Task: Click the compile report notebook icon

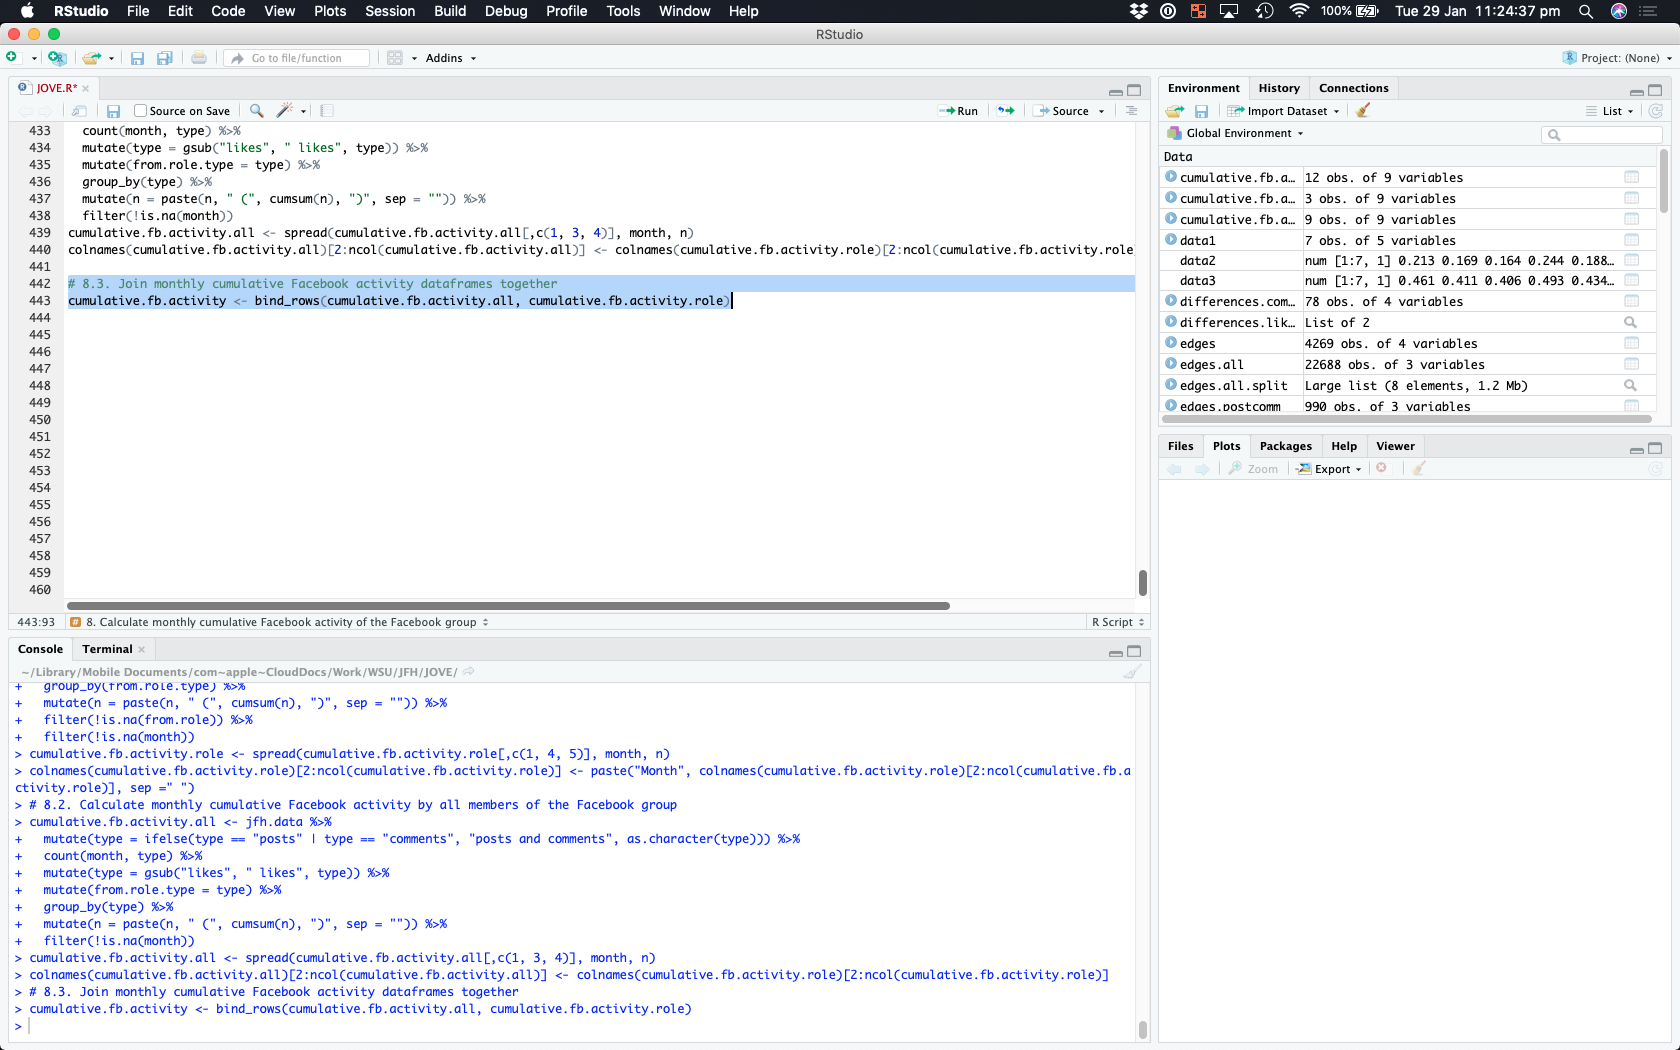Action: point(327,111)
